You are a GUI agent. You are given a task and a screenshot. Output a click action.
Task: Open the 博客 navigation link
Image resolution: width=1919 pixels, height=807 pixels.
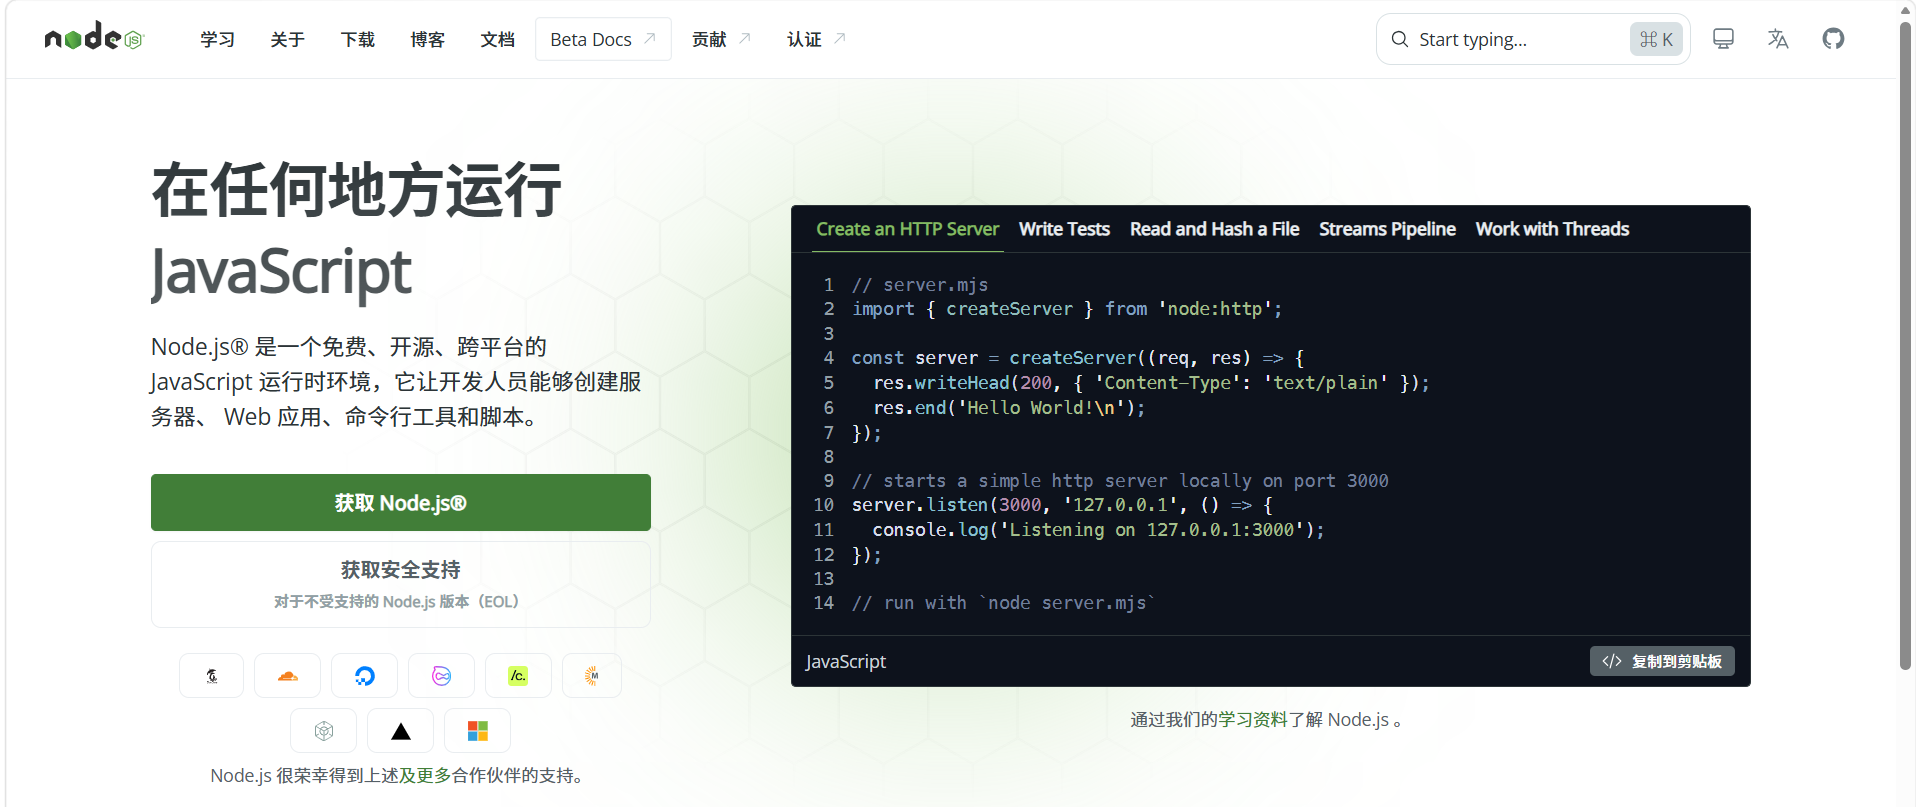pyautogui.click(x=427, y=39)
